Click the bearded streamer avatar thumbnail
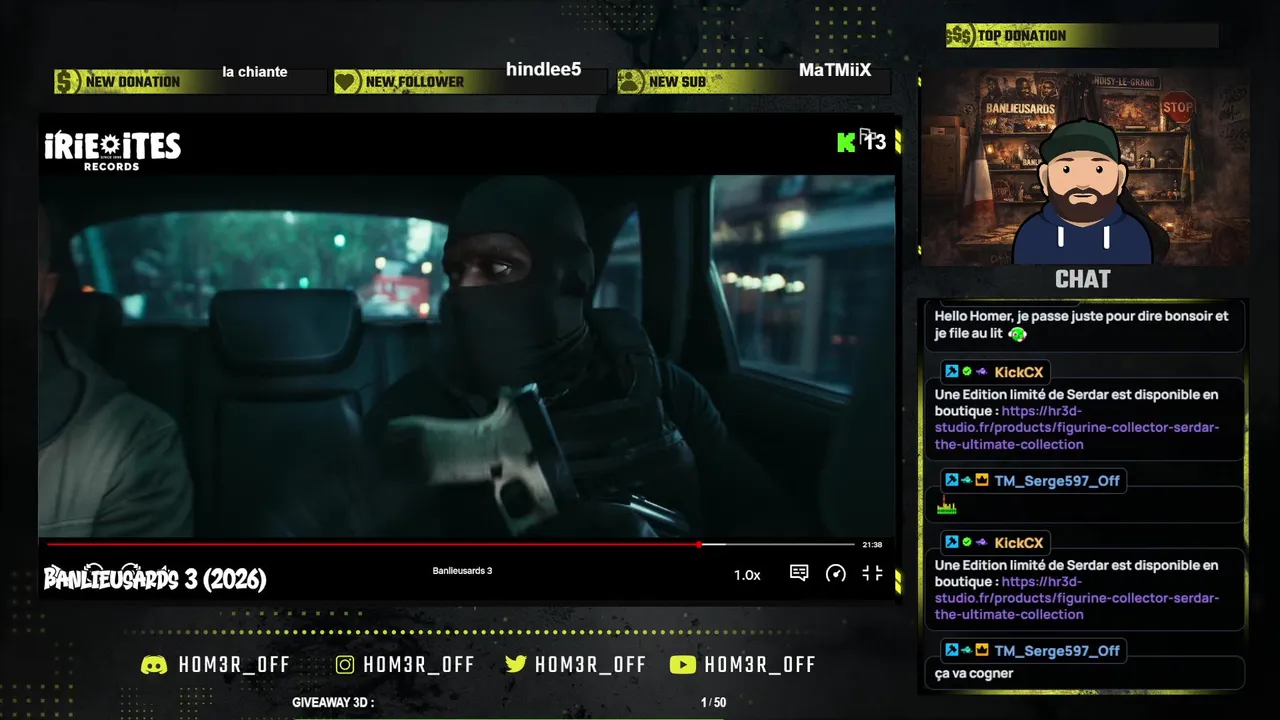Viewport: 1280px width, 720px height. [1085, 166]
